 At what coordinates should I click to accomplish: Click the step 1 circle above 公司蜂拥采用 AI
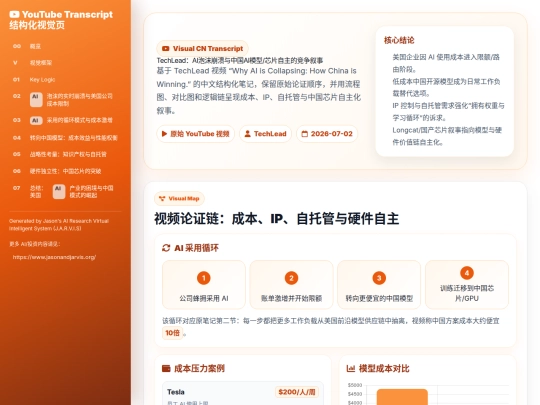coord(204,278)
